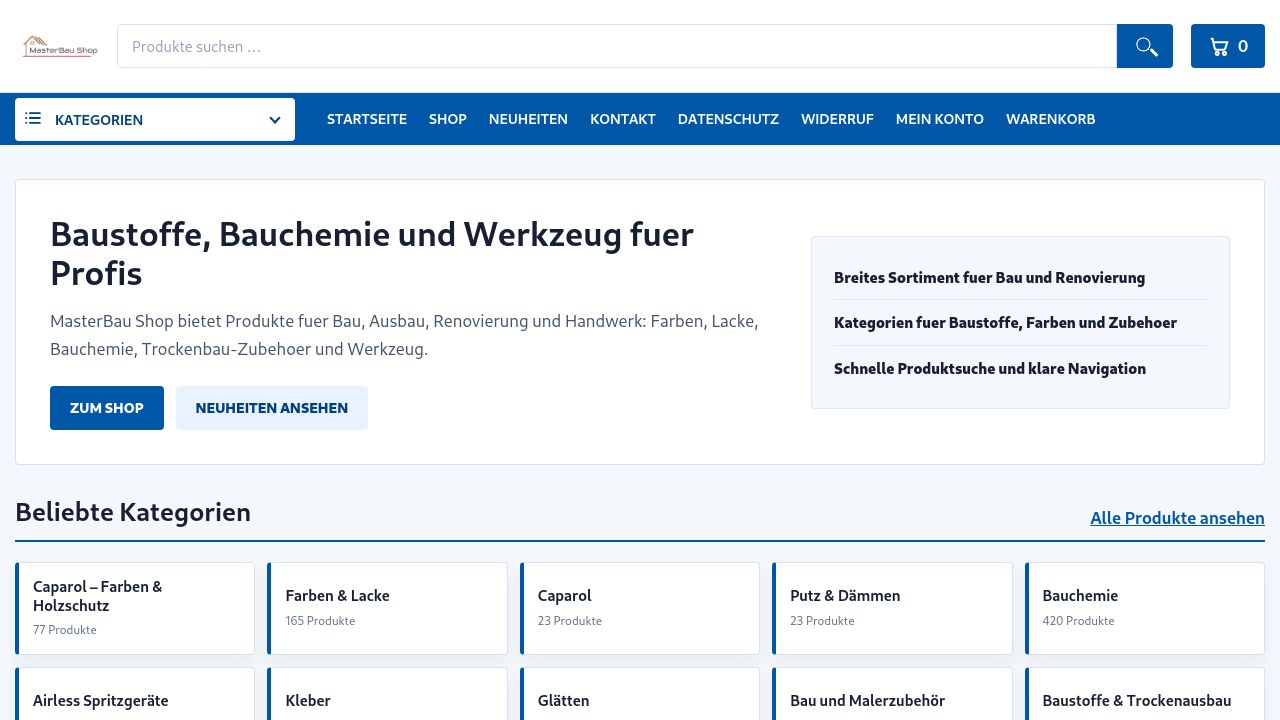Open the Datenschutz page link
Viewport: 1280px width, 720px height.
point(728,119)
